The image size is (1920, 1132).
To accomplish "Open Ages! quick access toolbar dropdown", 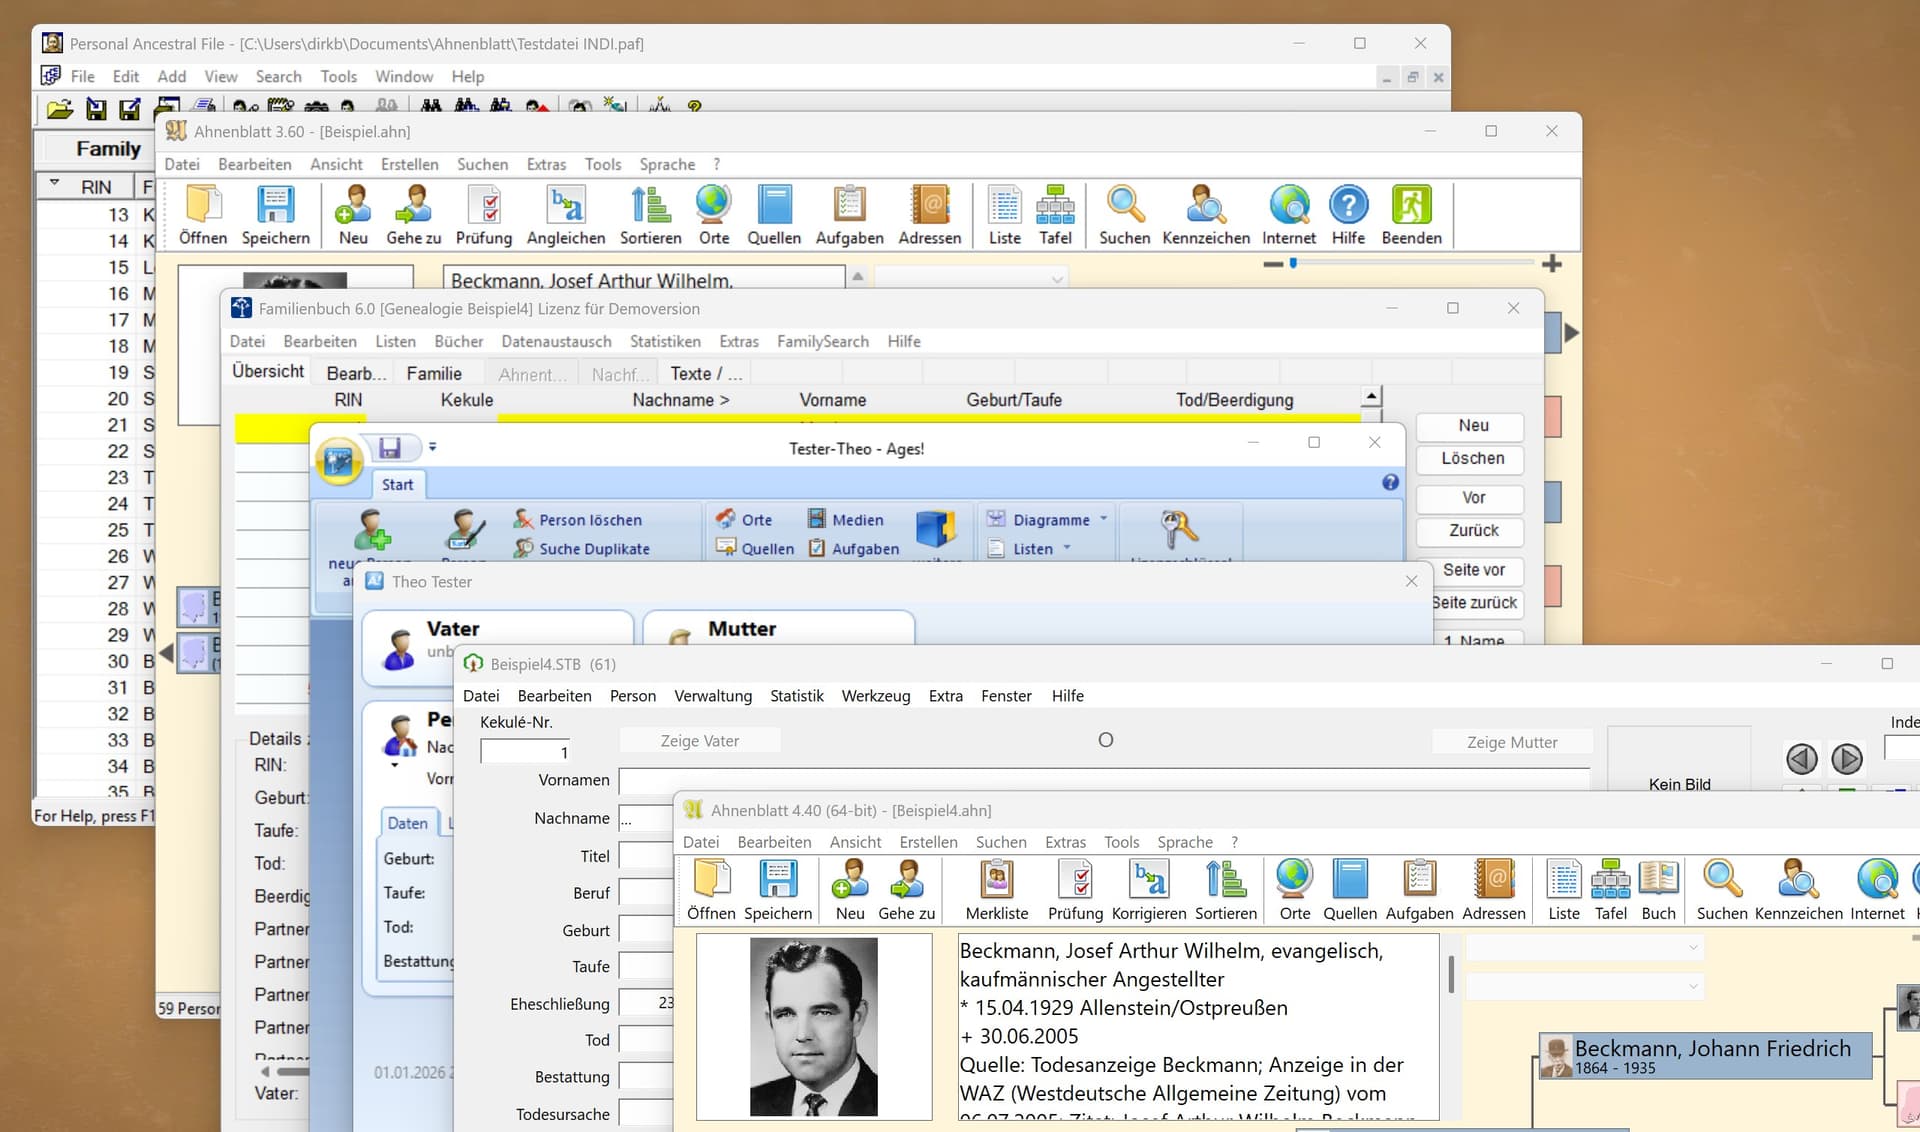I will click(x=433, y=447).
